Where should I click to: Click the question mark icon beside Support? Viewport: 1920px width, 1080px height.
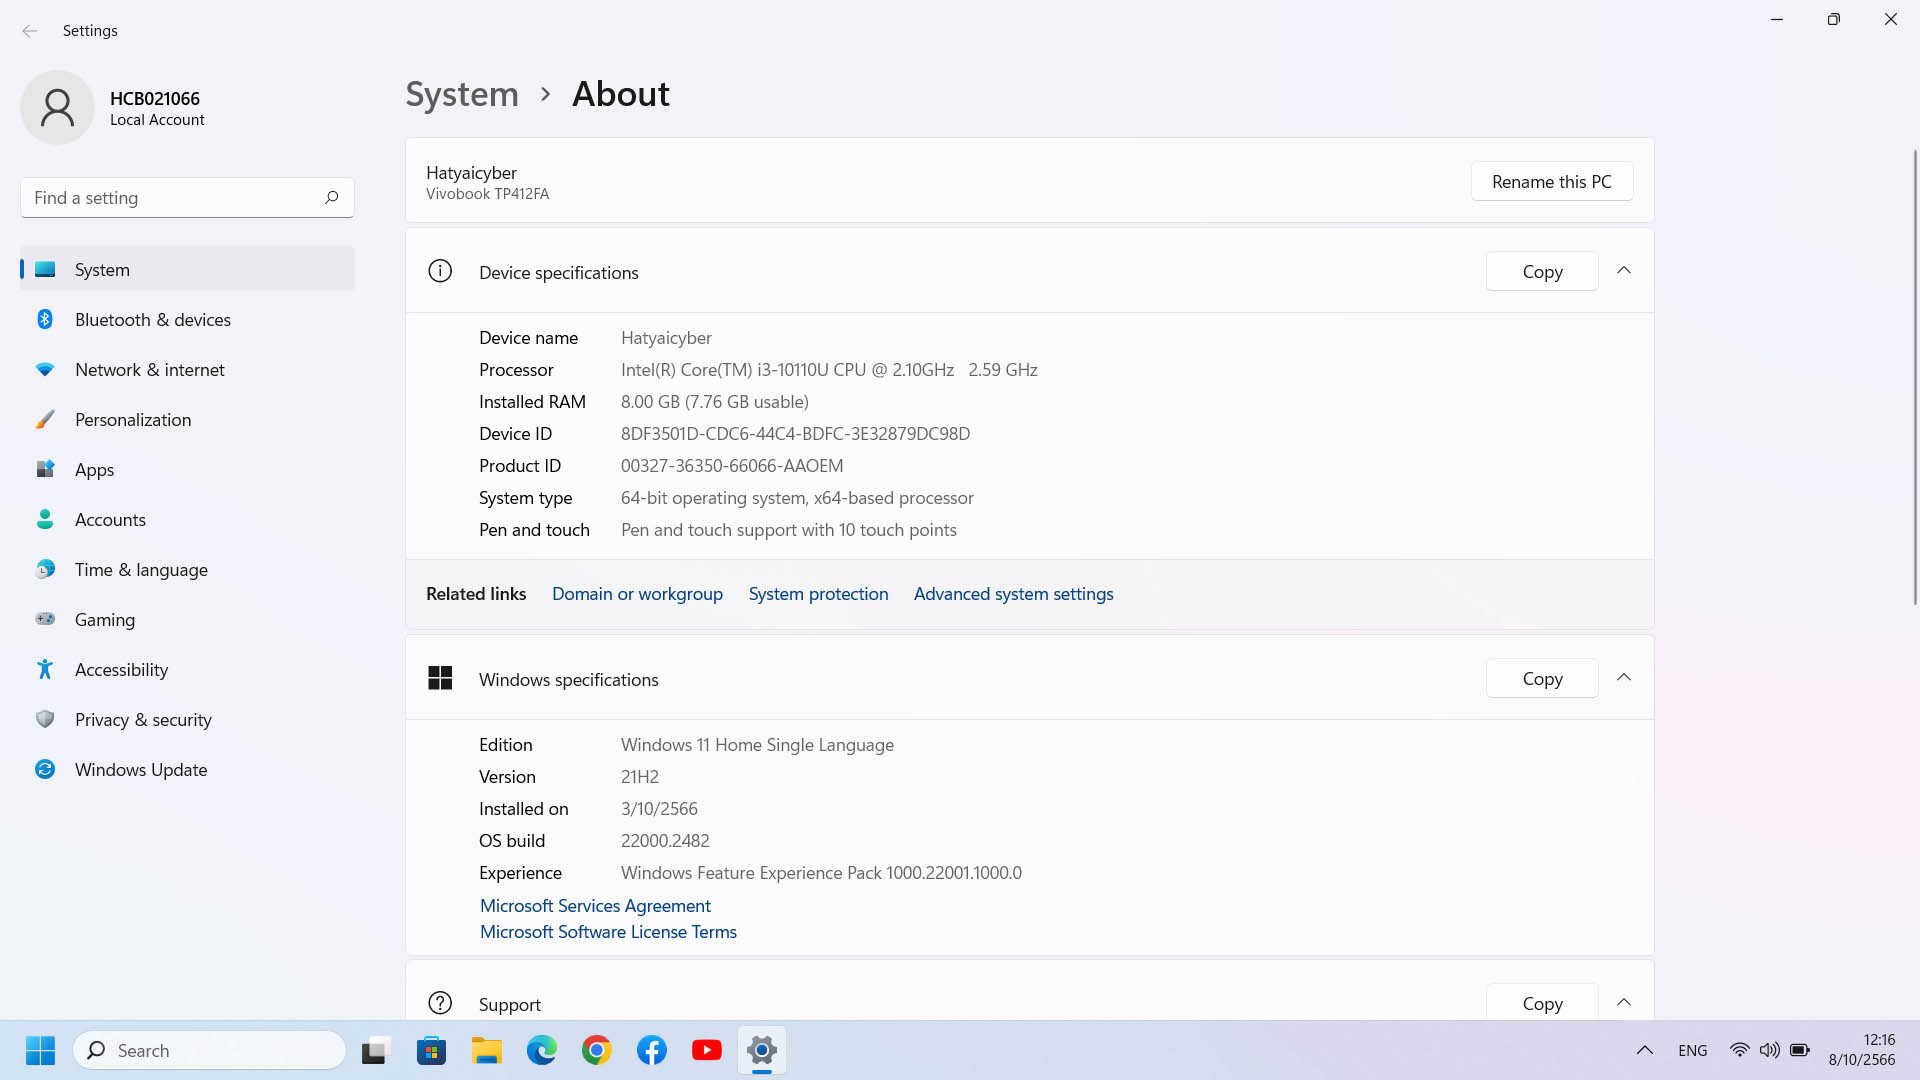440,1003
